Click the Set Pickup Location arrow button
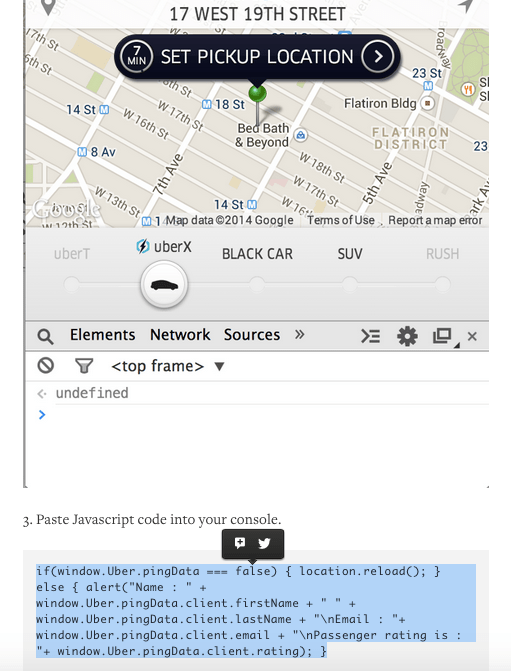Viewport: 511px width, 671px height. (378, 56)
